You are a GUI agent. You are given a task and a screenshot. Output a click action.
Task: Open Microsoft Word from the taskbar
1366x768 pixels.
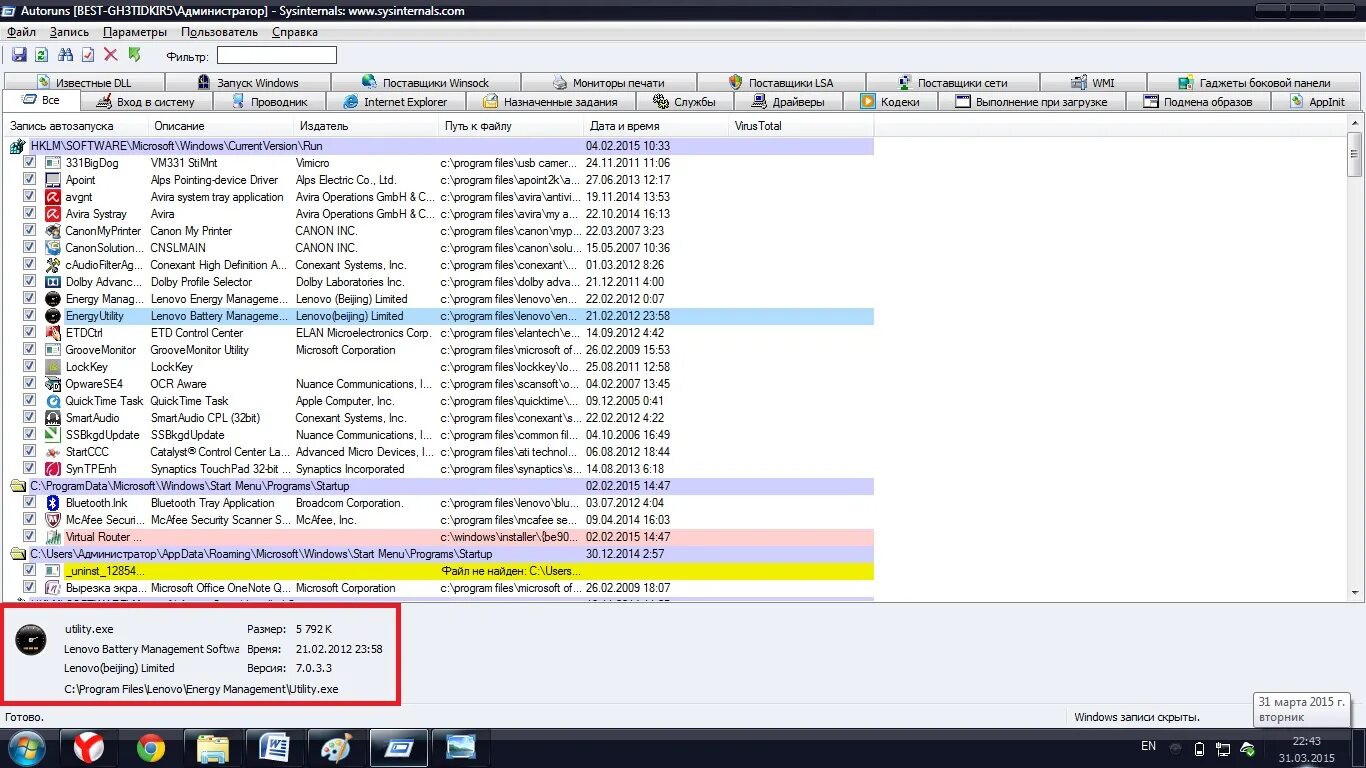[x=275, y=747]
